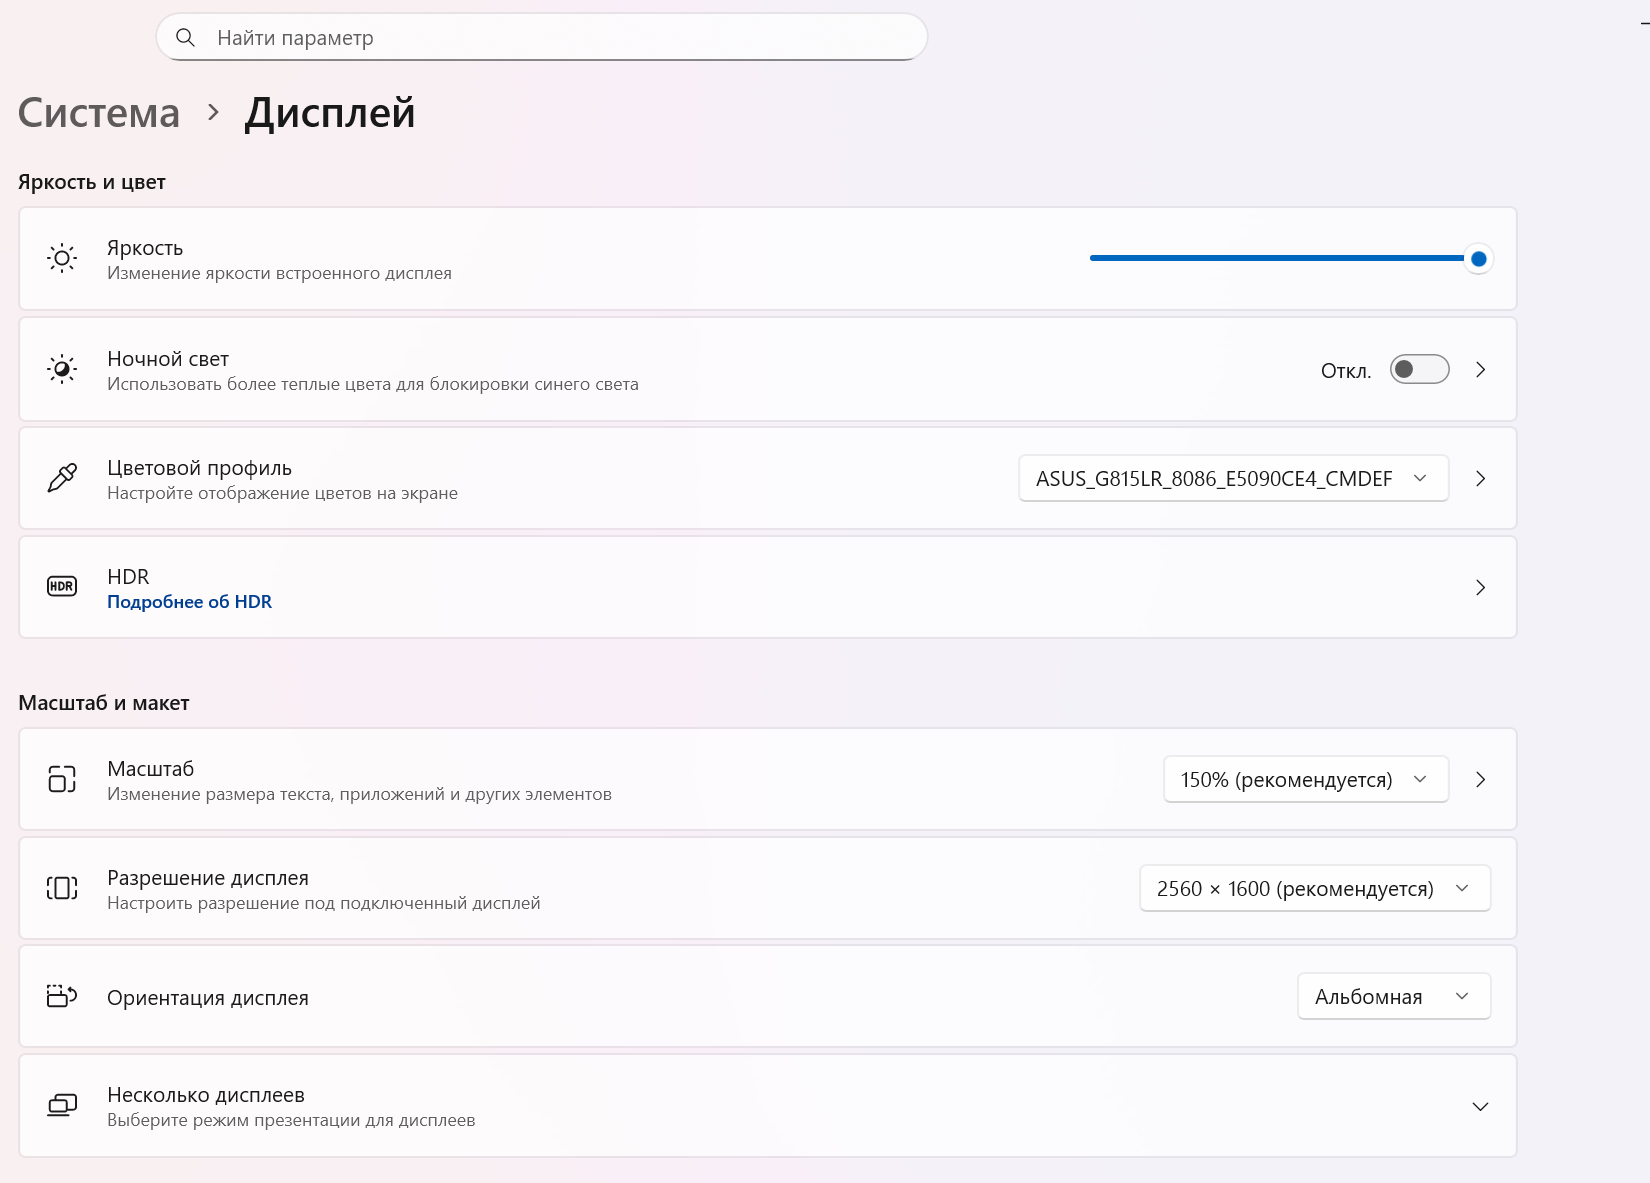Click the HDR row title
Screen dimensions: 1650x1183
pos(128,577)
